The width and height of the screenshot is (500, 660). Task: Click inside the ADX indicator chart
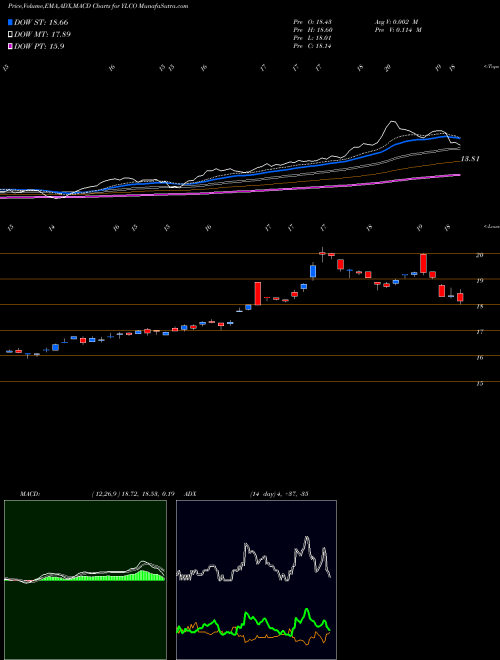[x=256, y=580]
